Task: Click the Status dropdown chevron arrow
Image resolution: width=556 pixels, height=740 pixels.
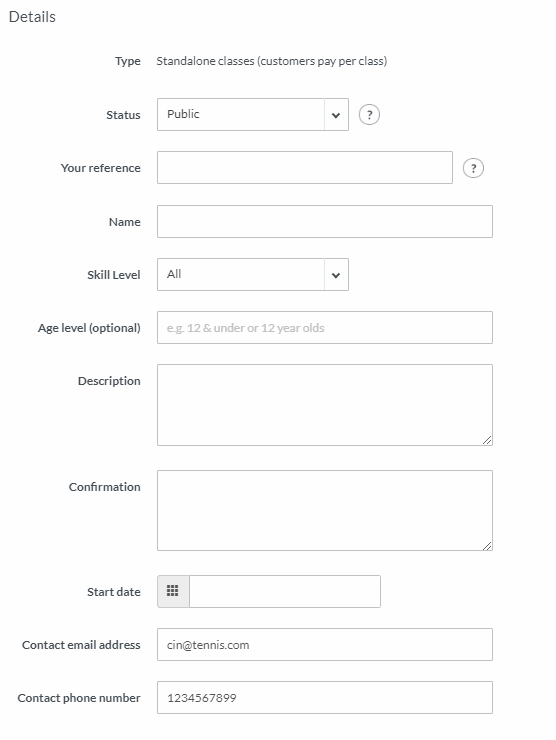Action: [x=336, y=115]
